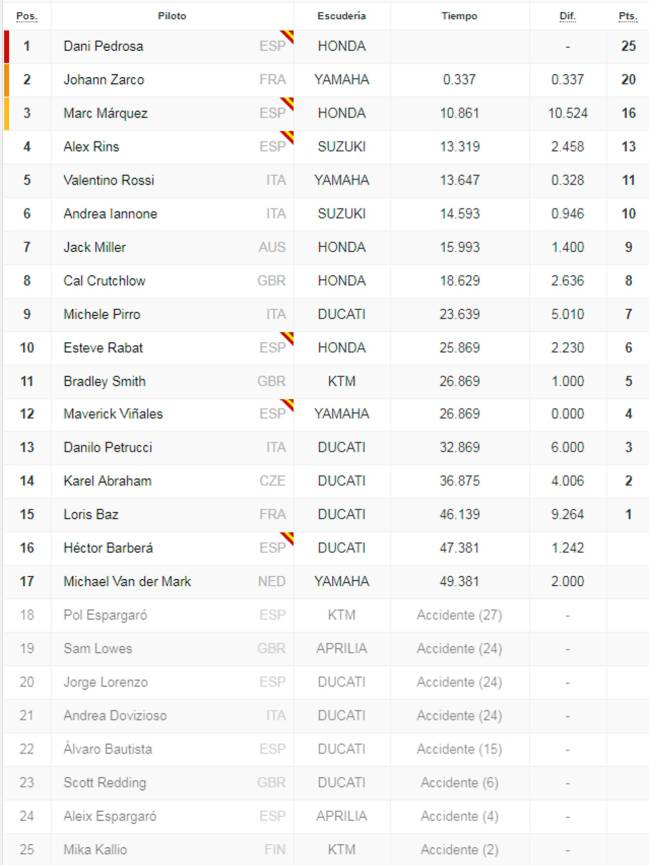Click the Dif. column header

[567, 17]
